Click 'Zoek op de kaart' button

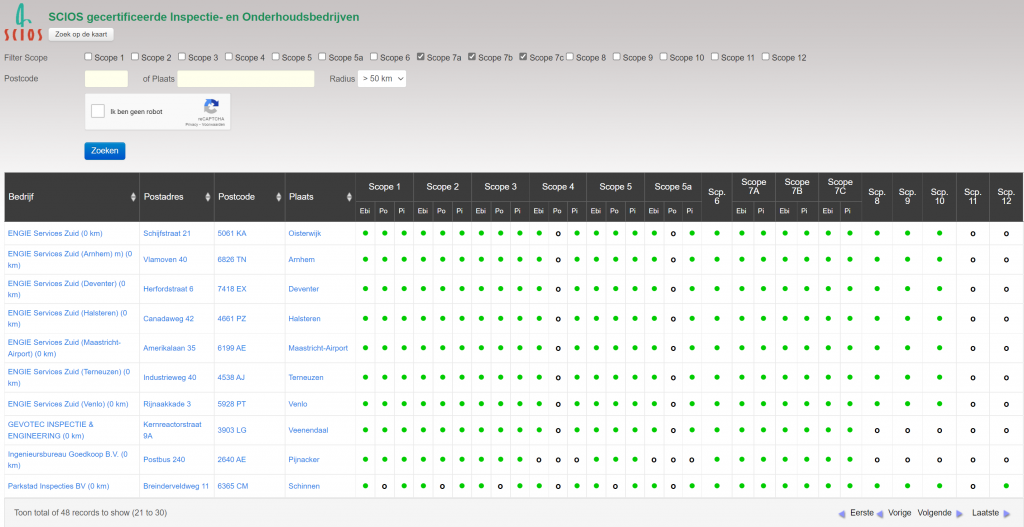pyautogui.click(x=82, y=34)
